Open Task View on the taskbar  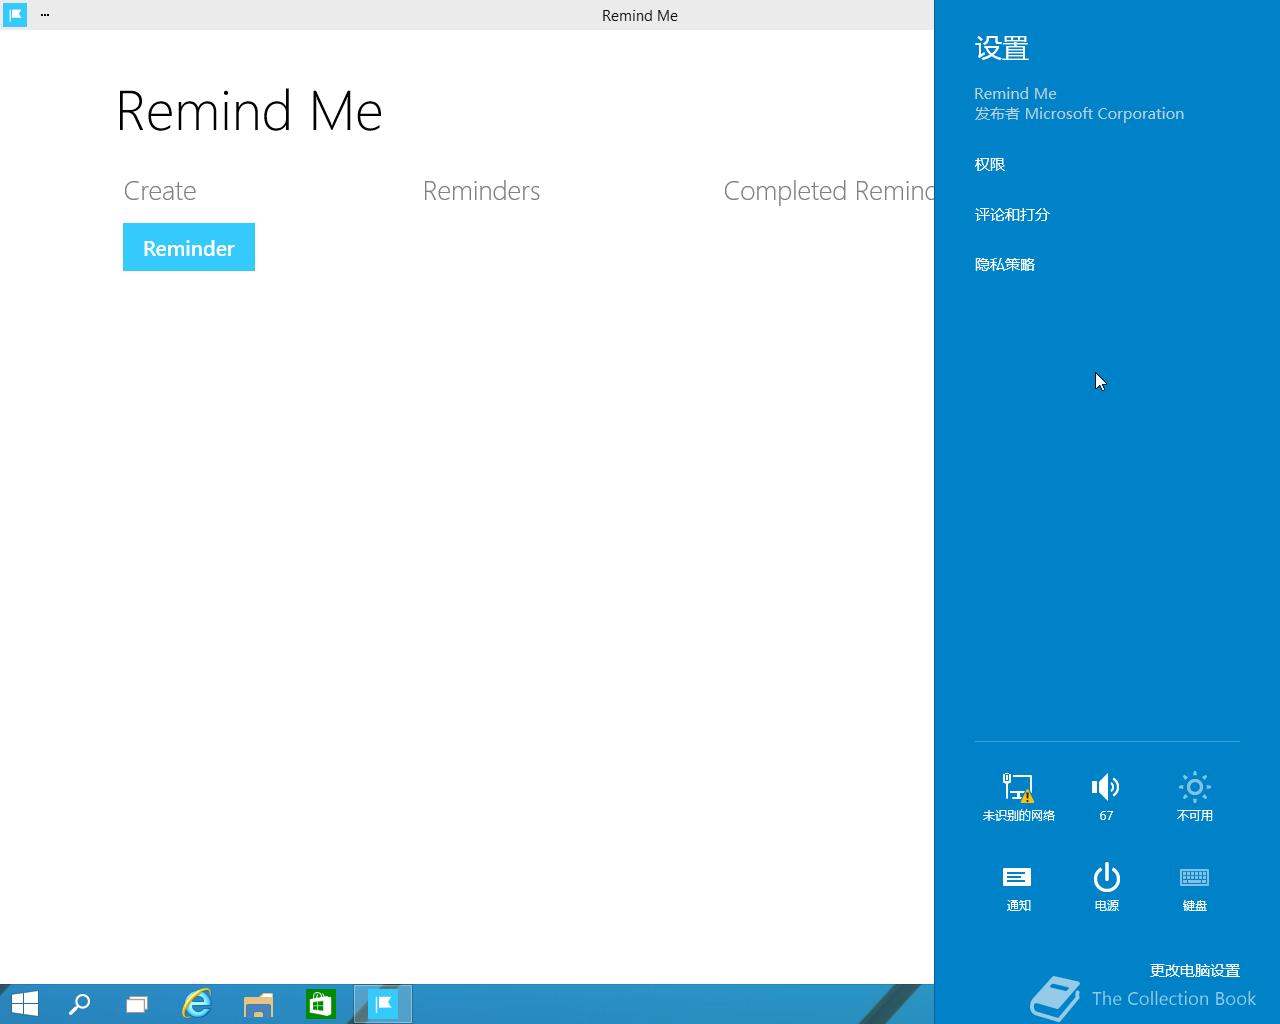137,1004
